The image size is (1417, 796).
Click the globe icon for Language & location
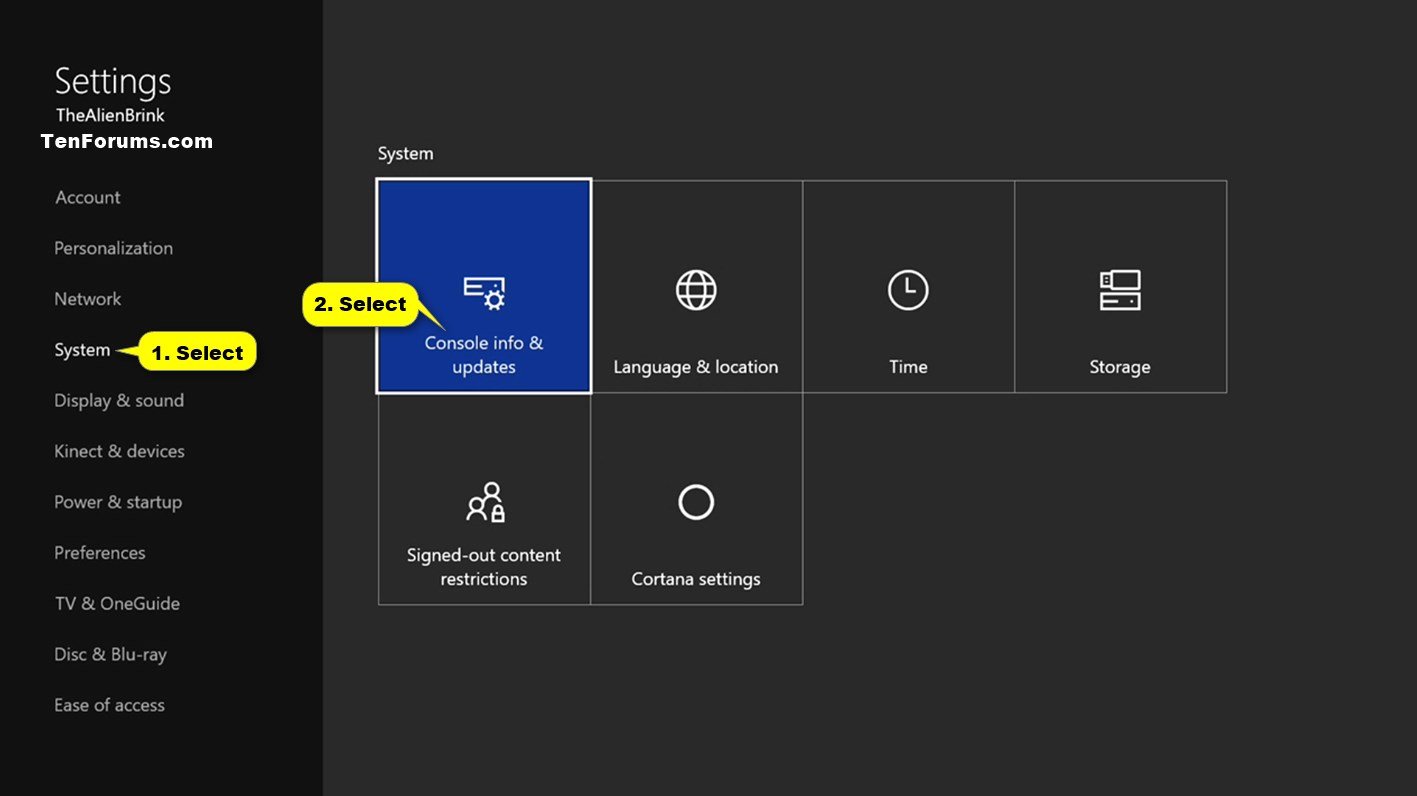(x=696, y=290)
